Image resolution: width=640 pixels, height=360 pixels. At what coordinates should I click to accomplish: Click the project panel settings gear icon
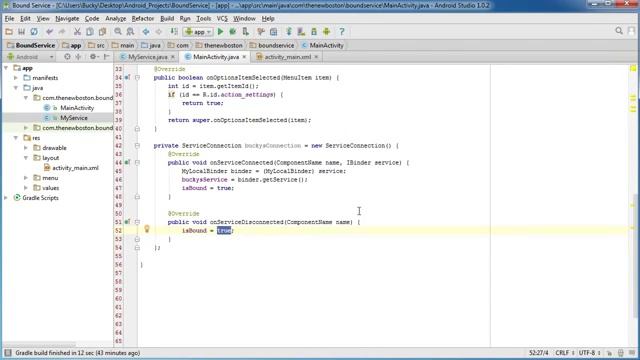93,57
